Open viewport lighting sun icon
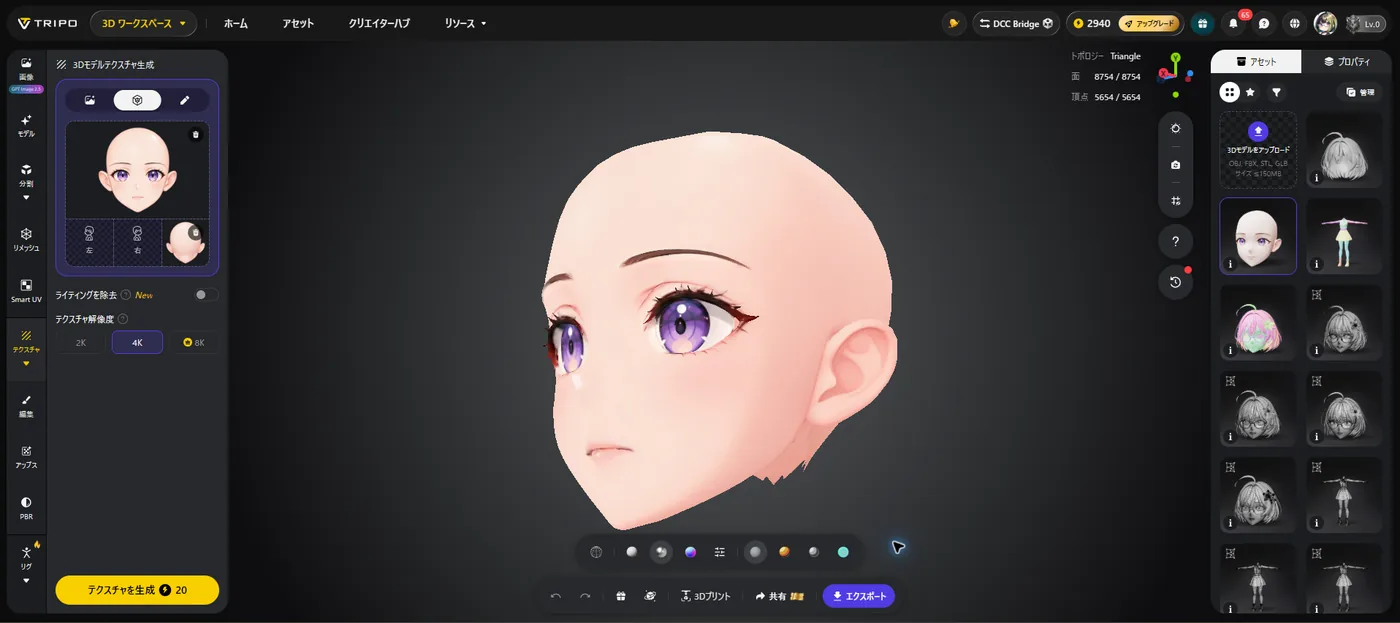Viewport: 1400px width, 623px height. click(1176, 129)
